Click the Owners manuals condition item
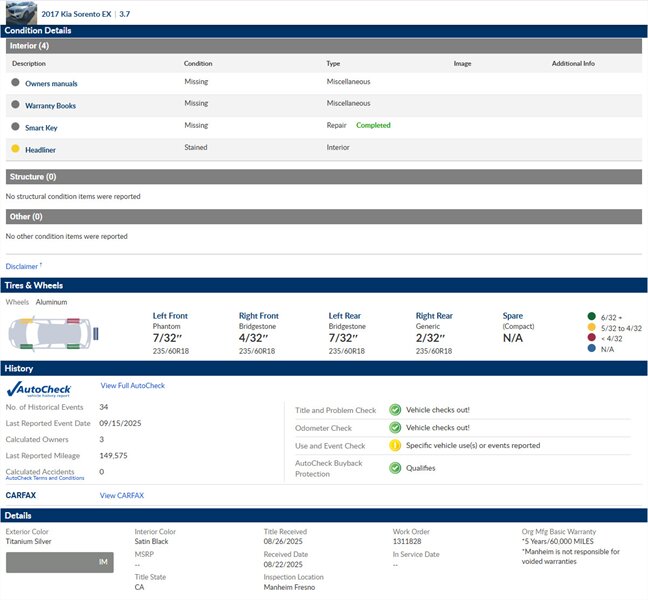 51,84
